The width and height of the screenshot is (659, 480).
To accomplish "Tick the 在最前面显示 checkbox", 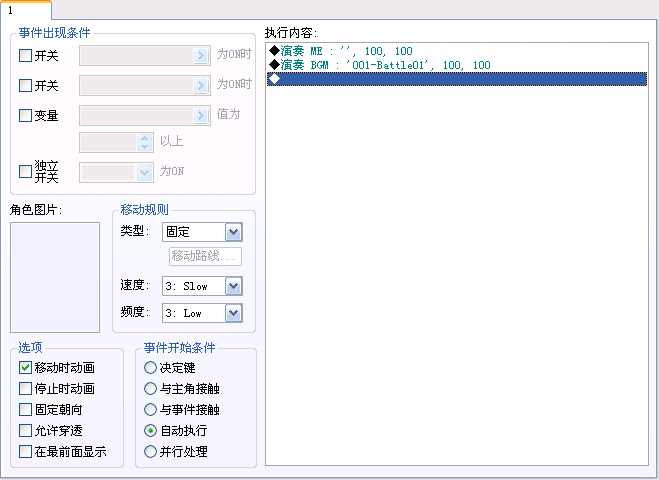I will 26,451.
